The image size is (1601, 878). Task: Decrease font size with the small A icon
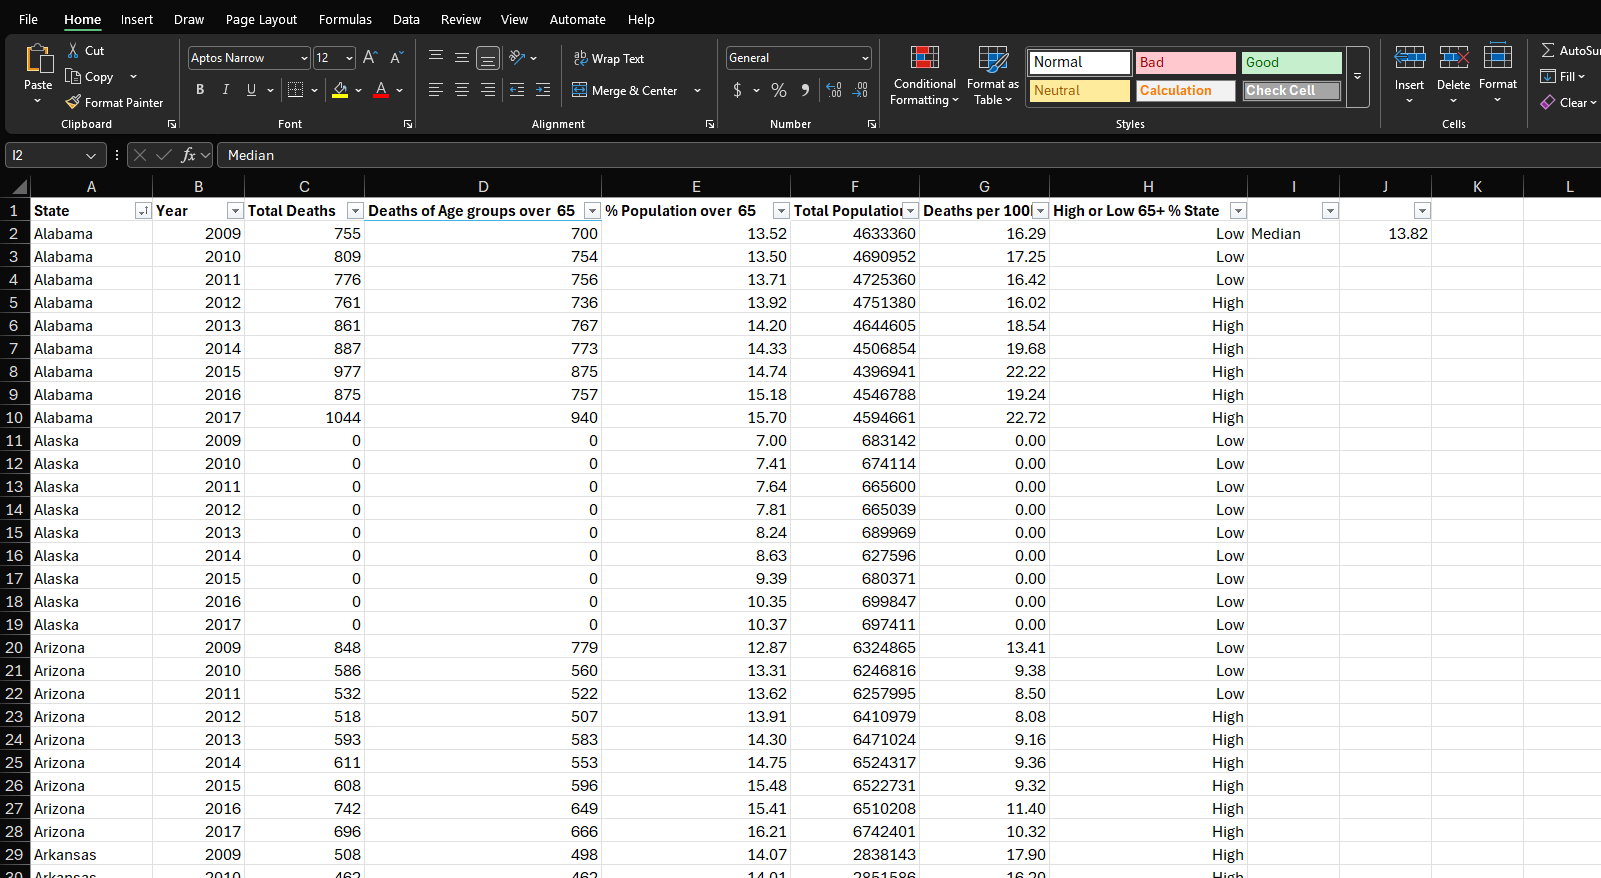click(x=396, y=58)
